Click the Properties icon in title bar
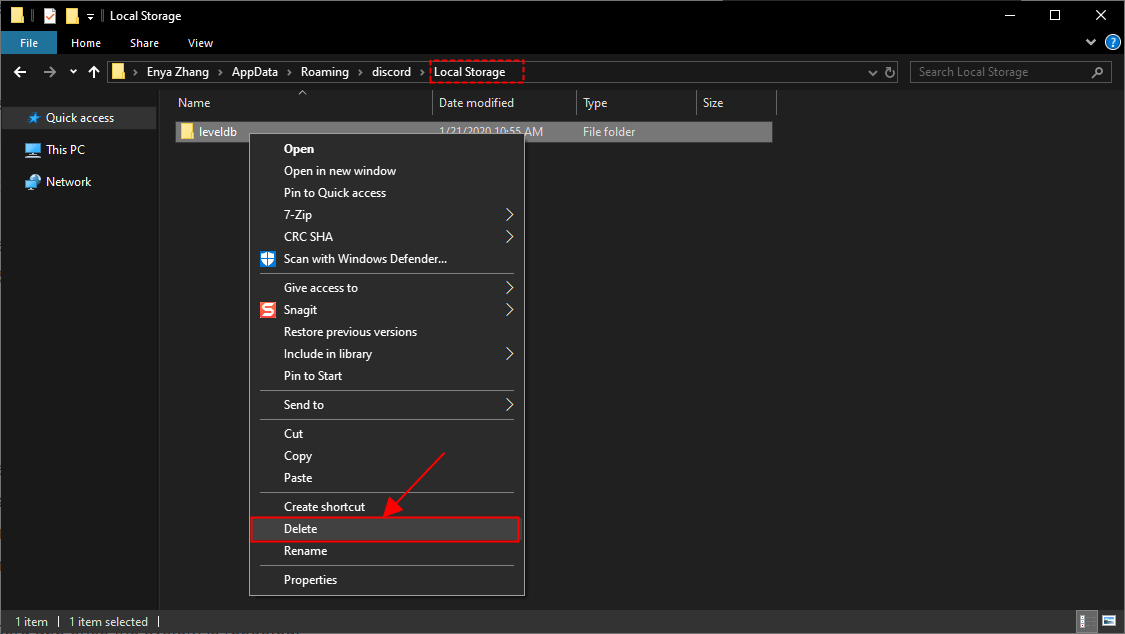Screen dimensions: 1125x634 [49, 16]
